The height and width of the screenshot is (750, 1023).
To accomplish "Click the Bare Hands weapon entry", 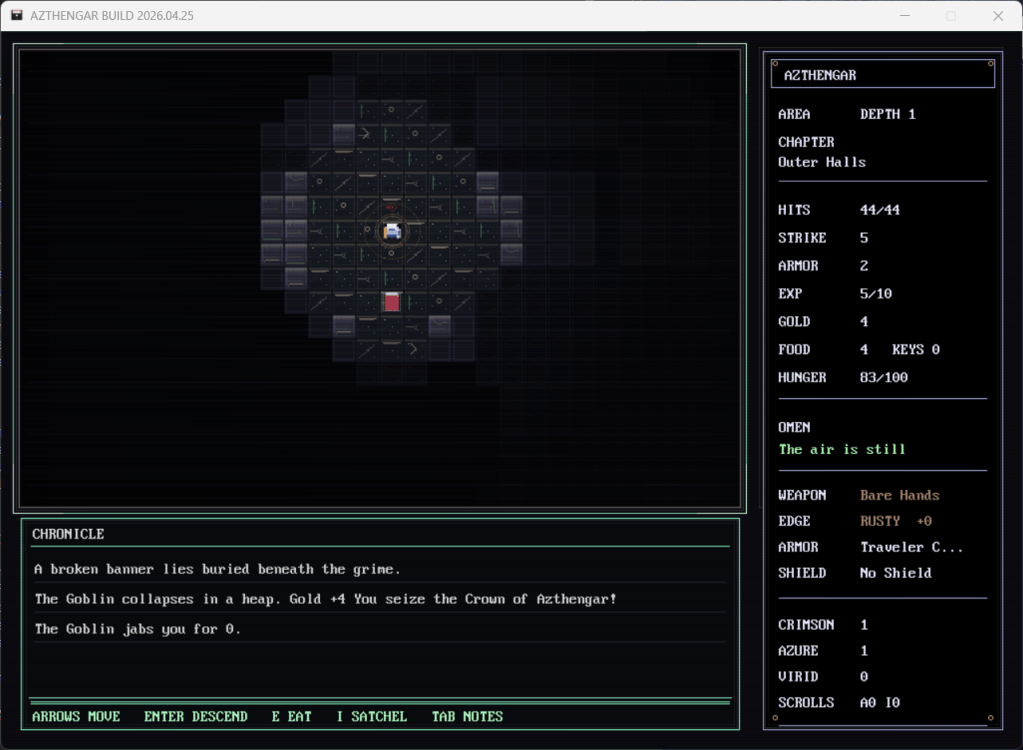I will tap(899, 495).
